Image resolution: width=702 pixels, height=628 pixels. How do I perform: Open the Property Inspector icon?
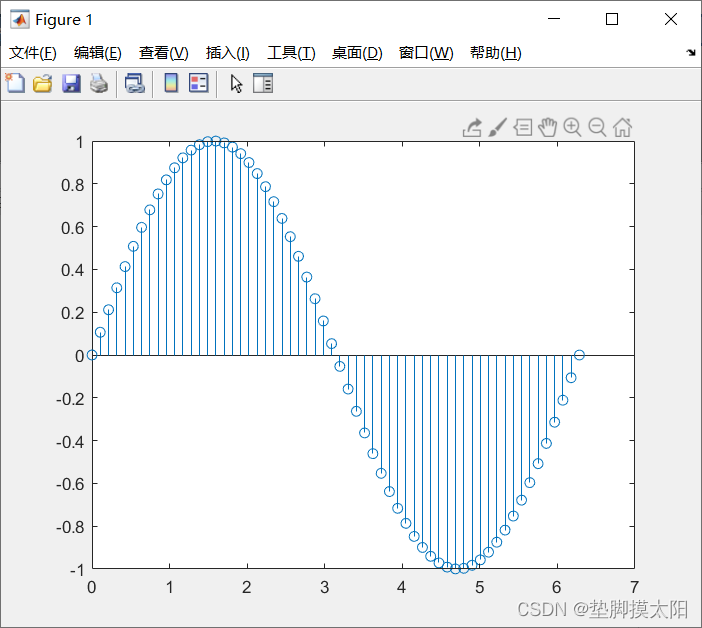pyautogui.click(x=263, y=84)
